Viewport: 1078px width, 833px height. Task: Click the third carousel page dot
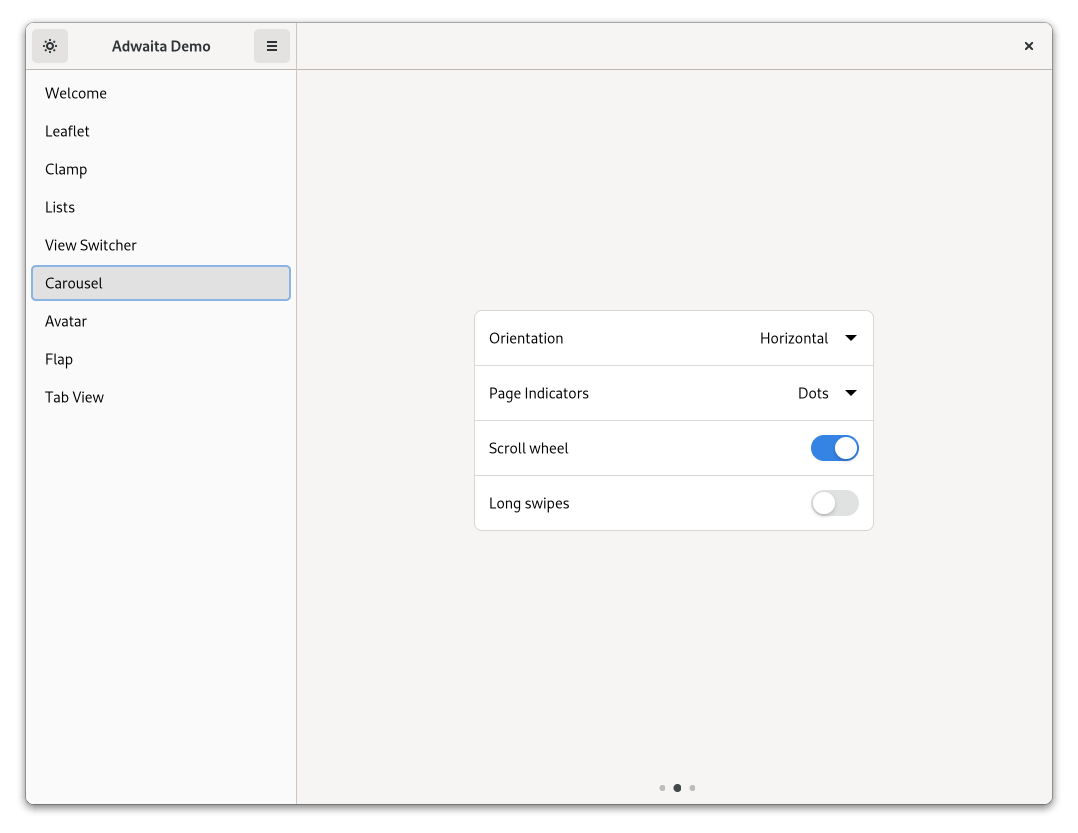click(692, 788)
